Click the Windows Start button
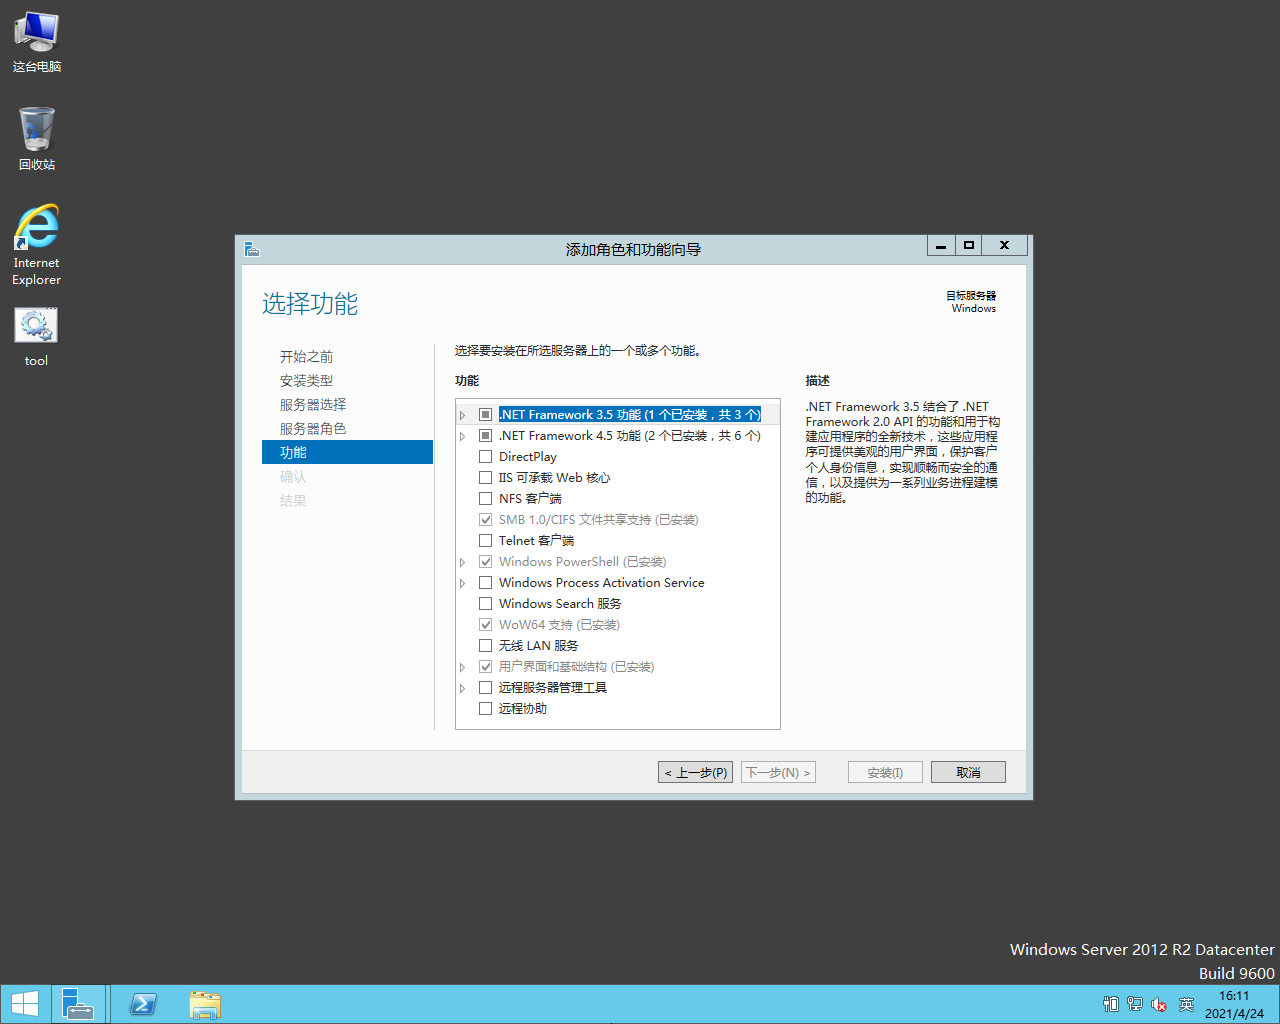The height and width of the screenshot is (1024, 1280). [24, 1004]
